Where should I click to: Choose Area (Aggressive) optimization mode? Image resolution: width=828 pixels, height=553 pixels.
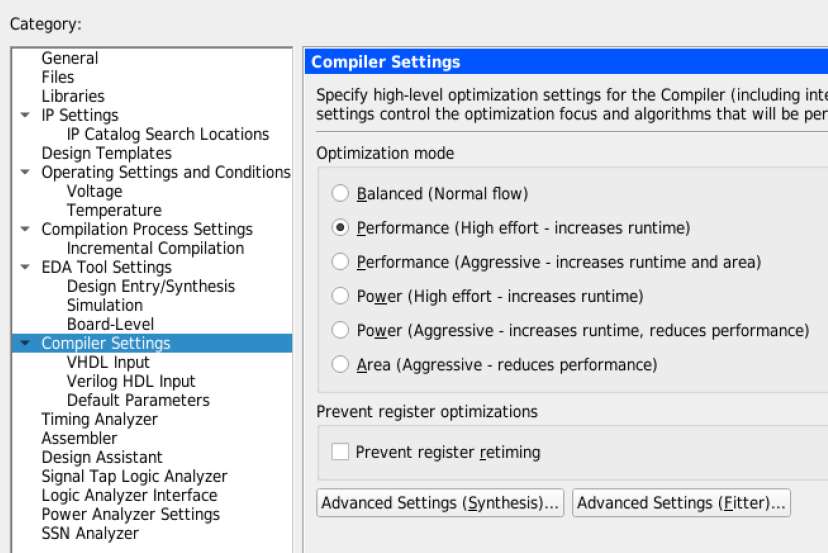(340, 365)
